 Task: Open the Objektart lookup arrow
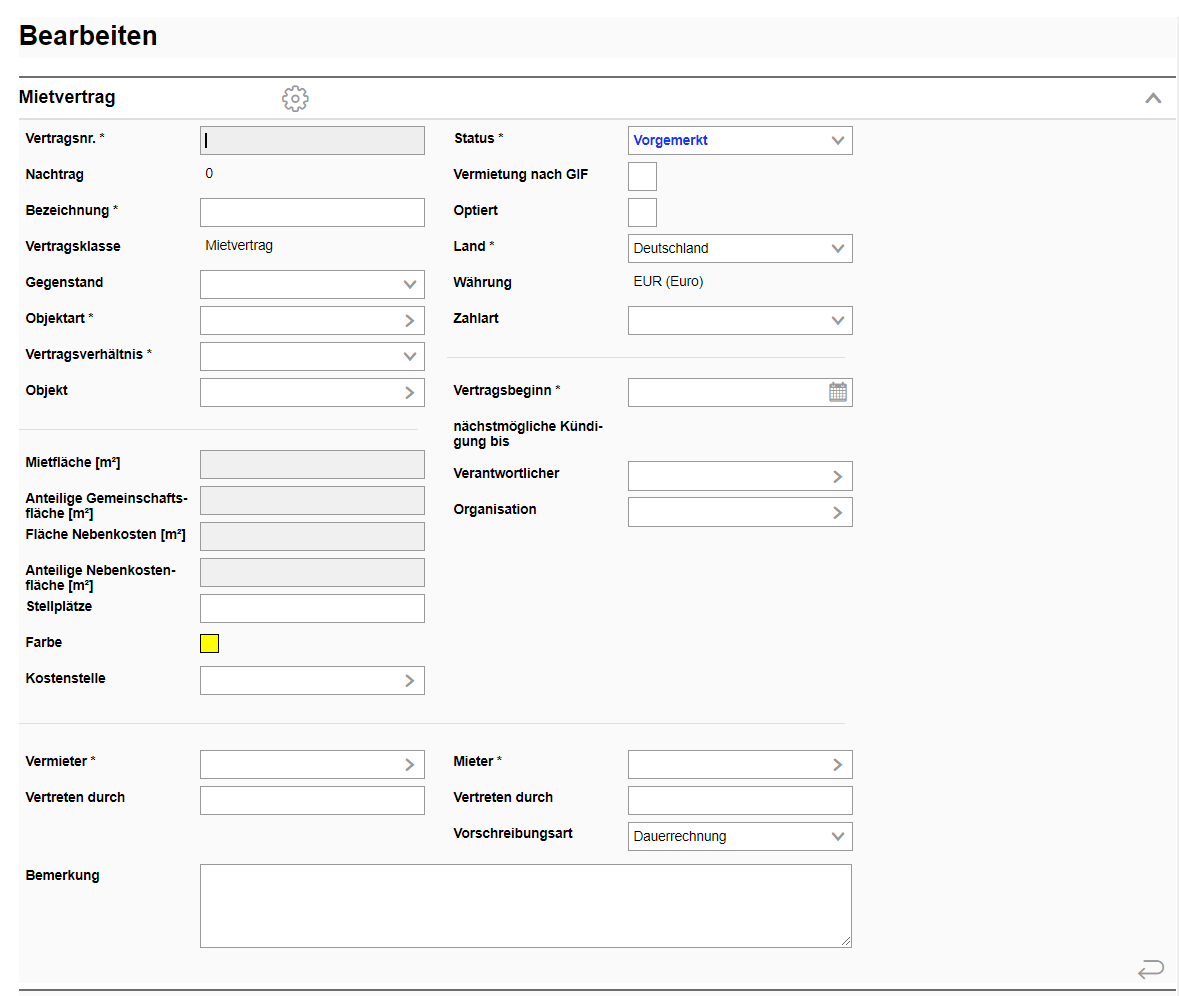[x=409, y=321]
